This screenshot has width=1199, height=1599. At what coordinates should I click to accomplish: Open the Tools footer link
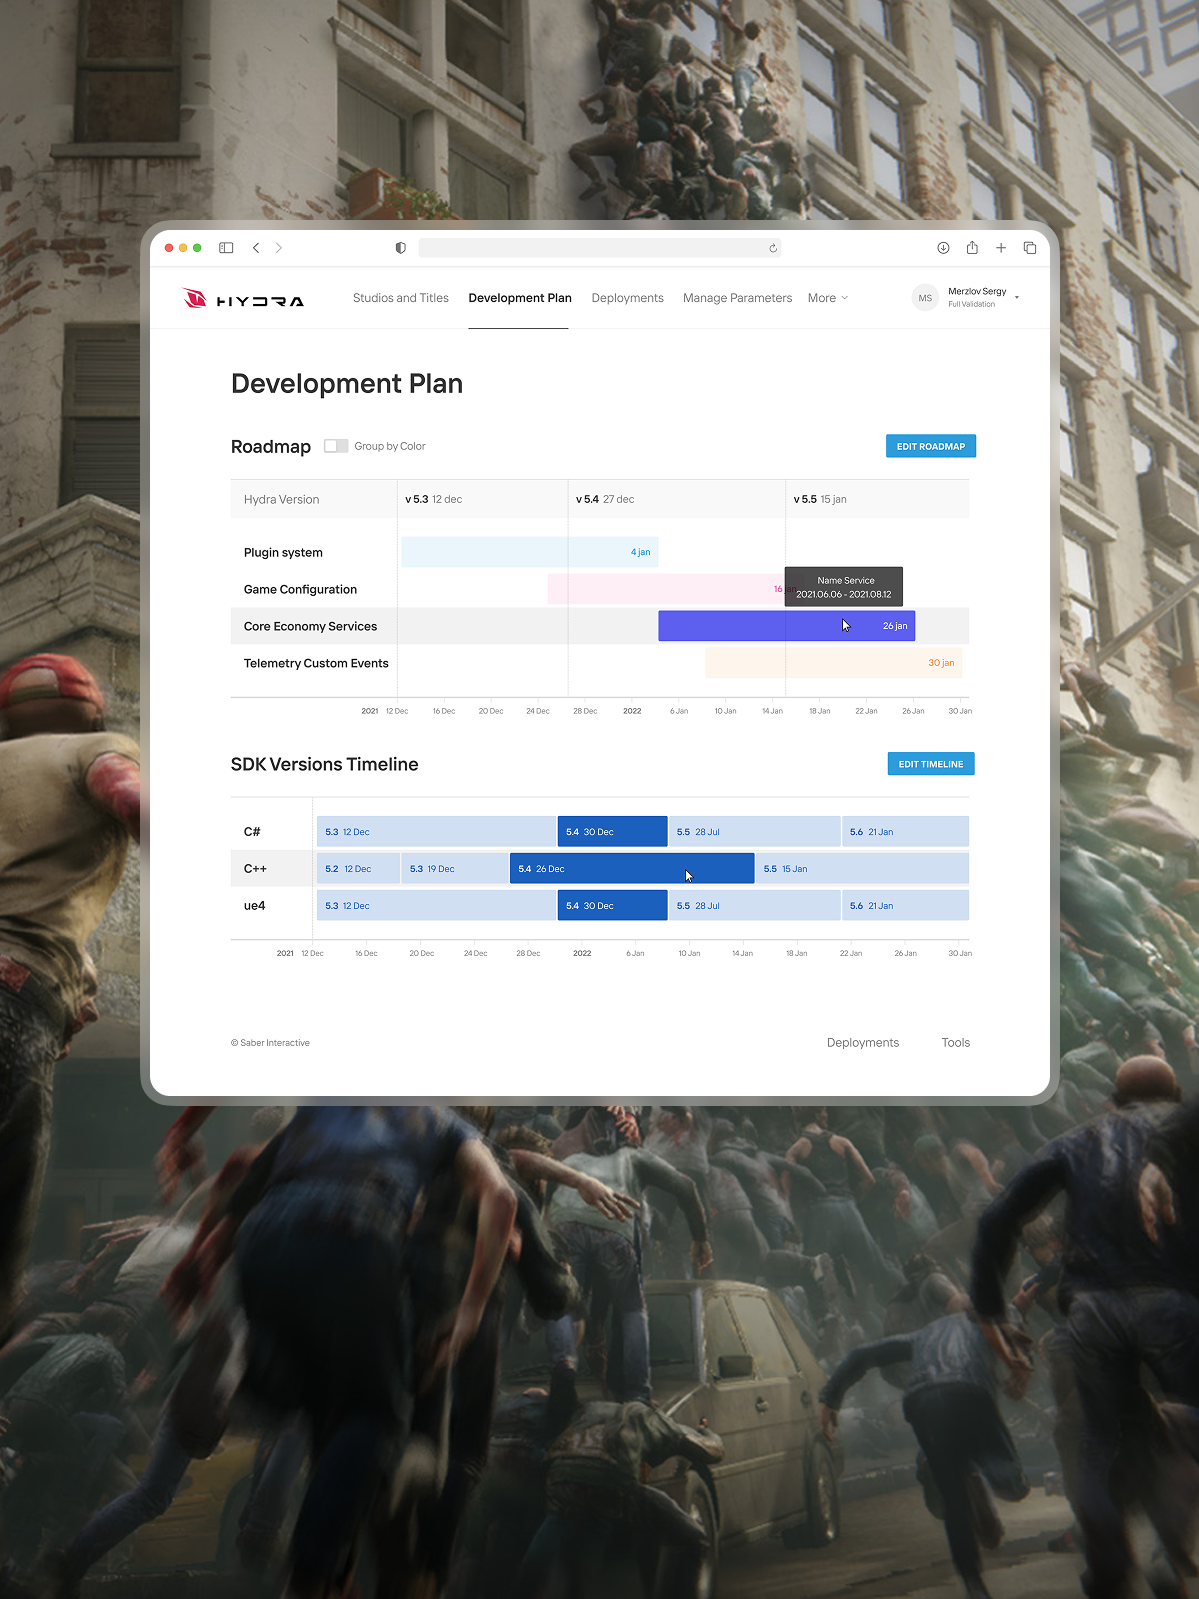click(955, 1042)
